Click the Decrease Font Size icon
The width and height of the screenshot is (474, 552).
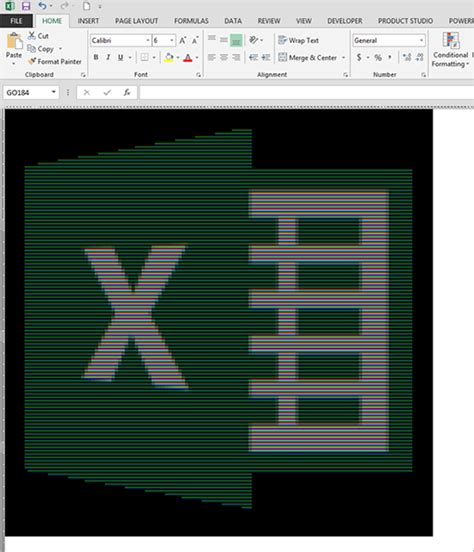(195, 40)
